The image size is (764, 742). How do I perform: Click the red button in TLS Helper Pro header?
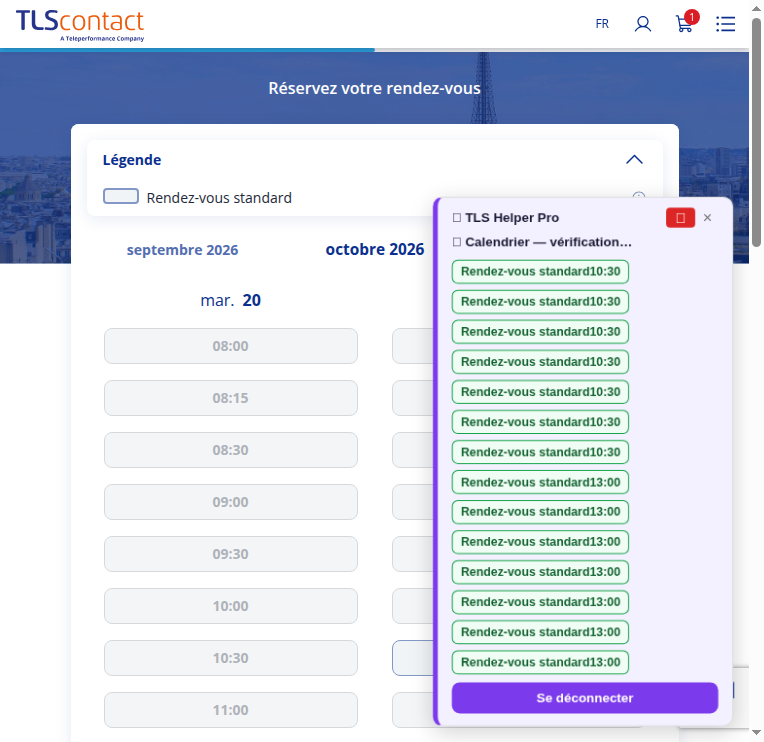[680, 218]
